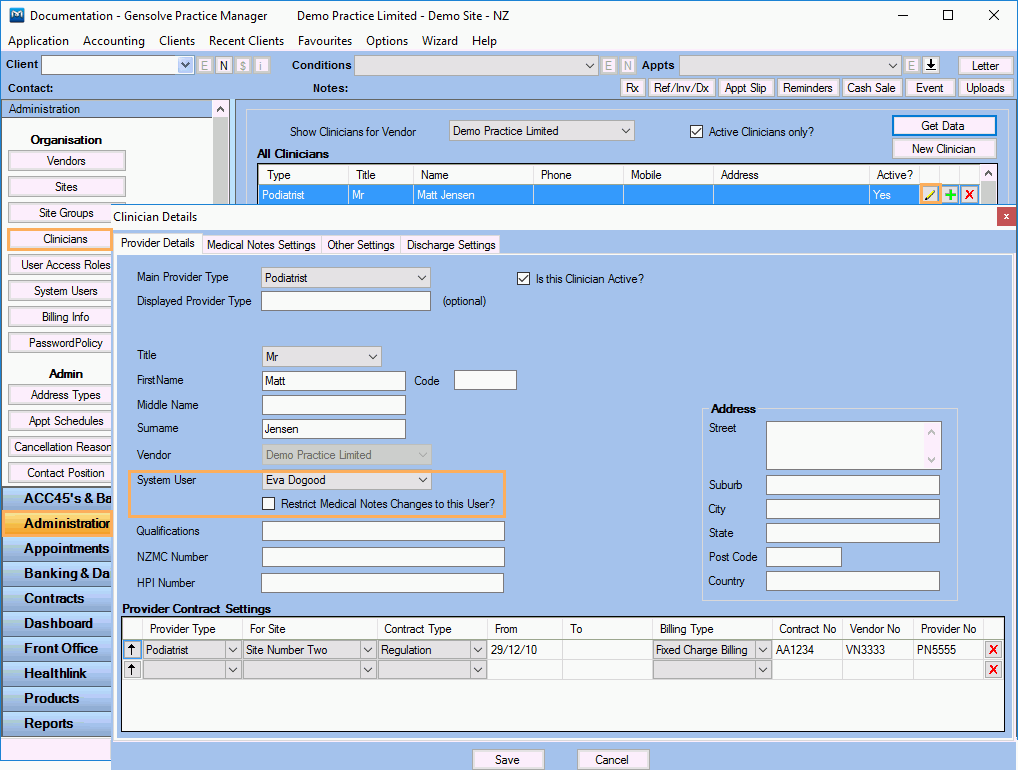Screen dimensions: 1018x770
Task: Click the Gensolve app icon in title bar
Action: pyautogui.click(x=16, y=16)
